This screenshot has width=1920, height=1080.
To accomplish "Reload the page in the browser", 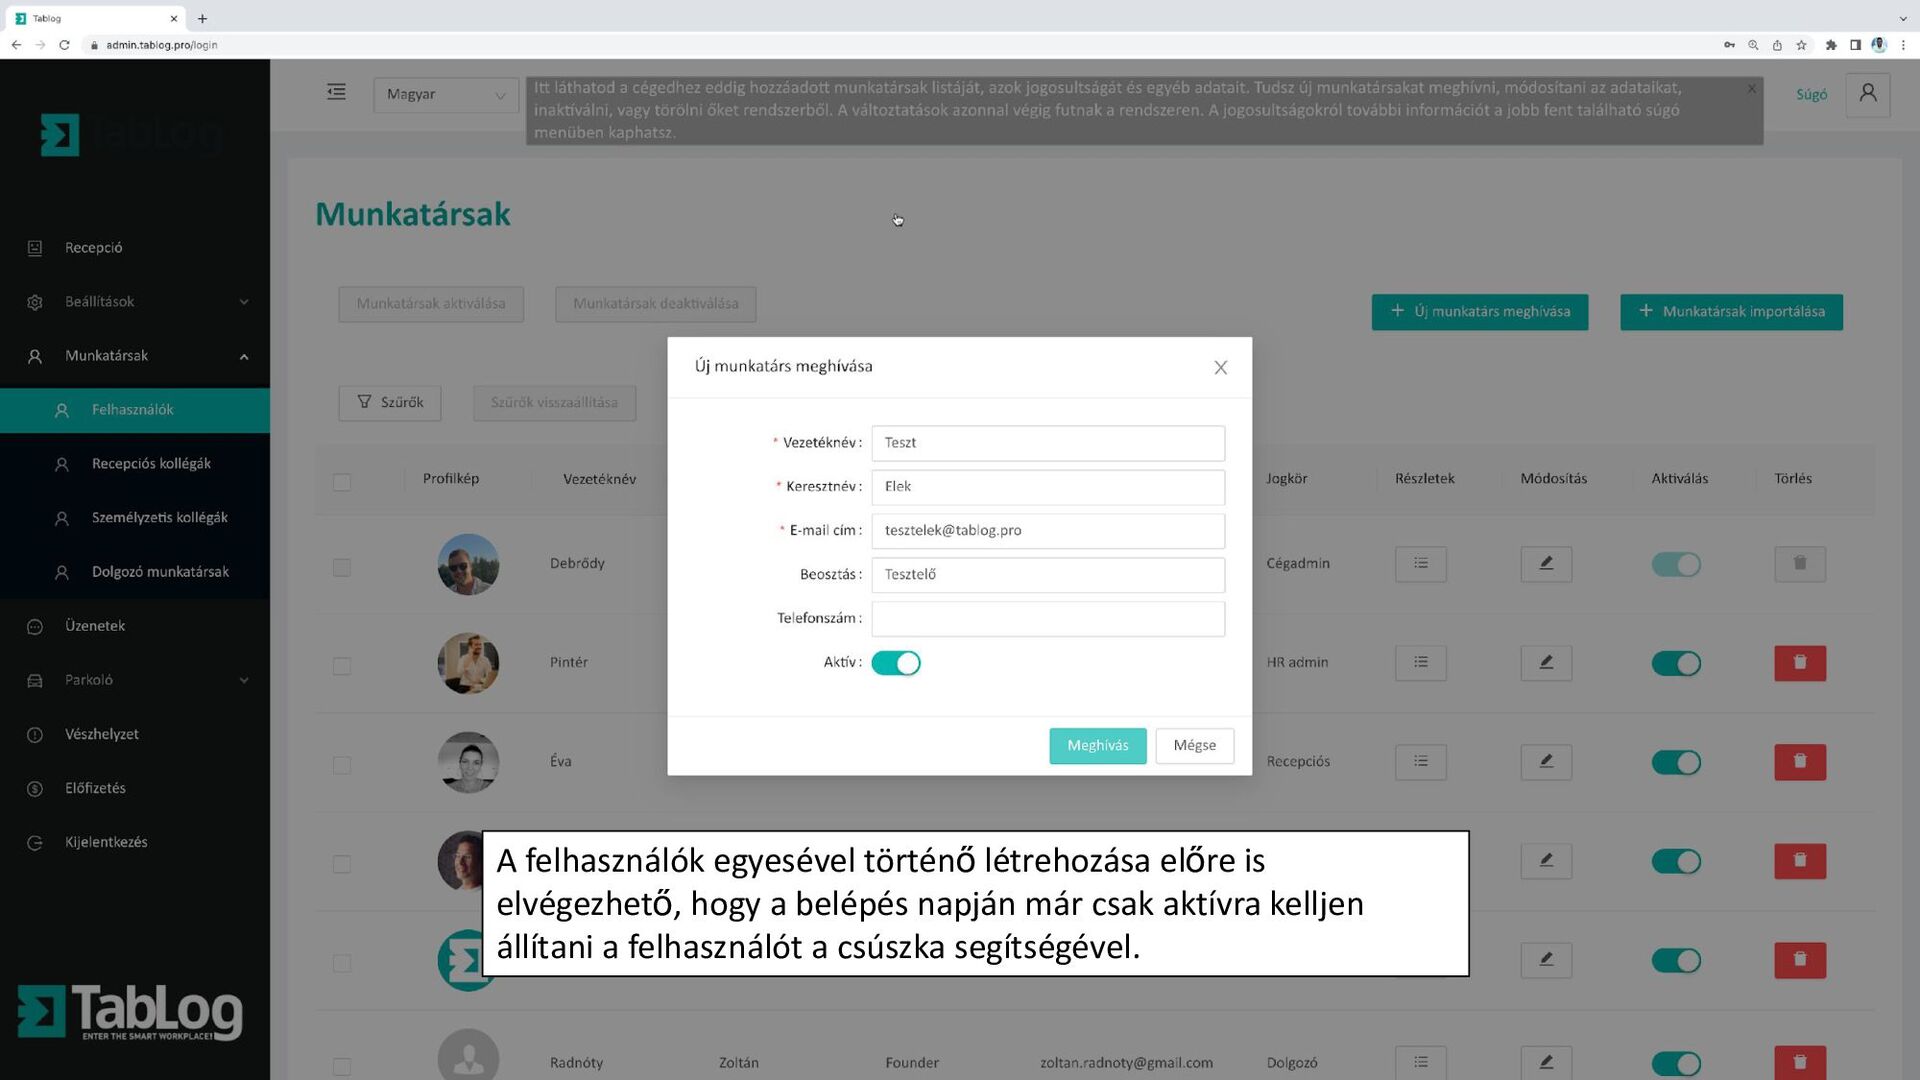I will click(64, 45).
